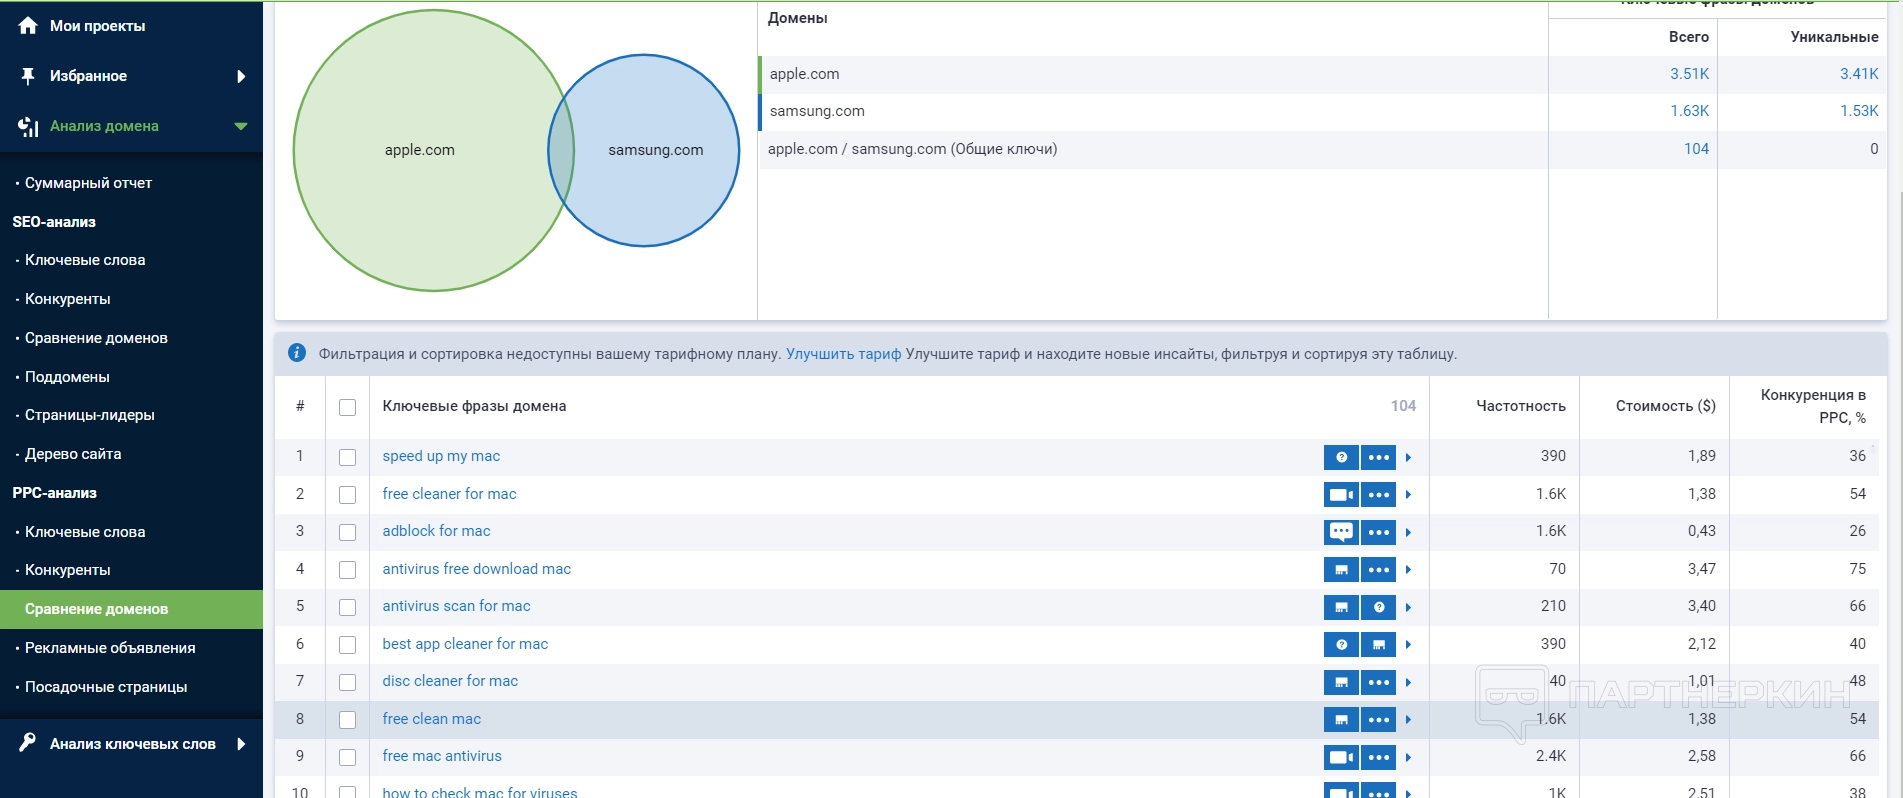Expand the row arrow for antivirus free download mac
The height and width of the screenshot is (798, 1903).
pyautogui.click(x=1408, y=569)
